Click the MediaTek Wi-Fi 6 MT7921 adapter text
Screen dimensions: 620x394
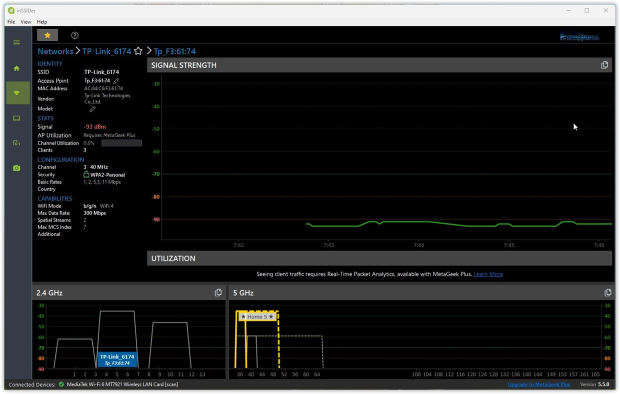(122, 384)
